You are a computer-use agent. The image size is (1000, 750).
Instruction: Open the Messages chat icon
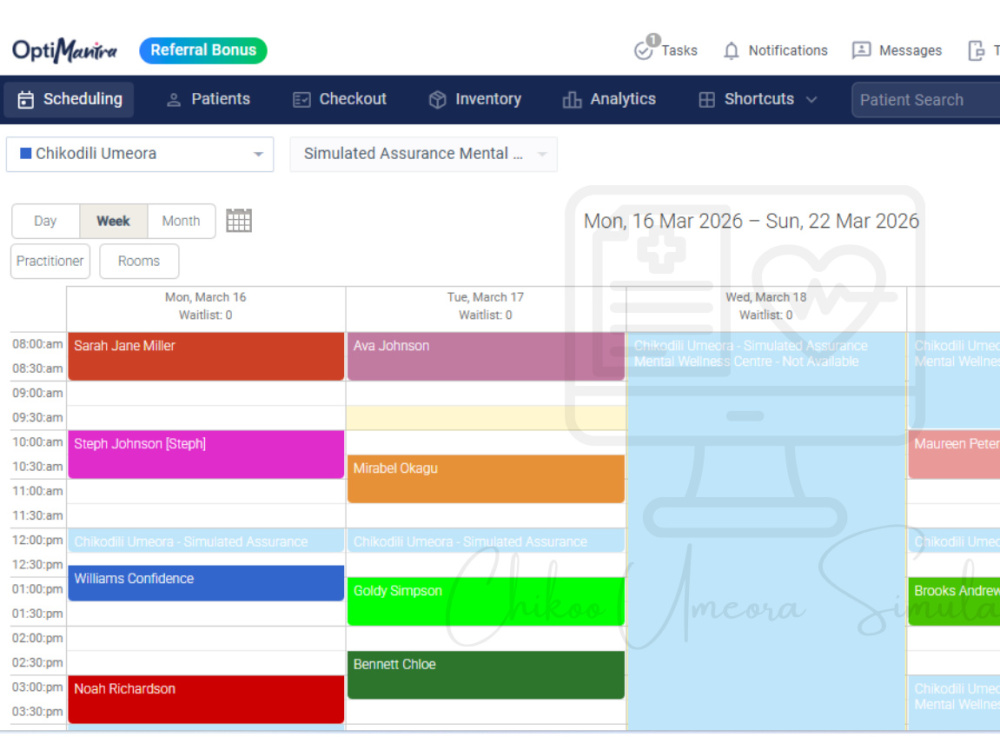click(x=861, y=50)
